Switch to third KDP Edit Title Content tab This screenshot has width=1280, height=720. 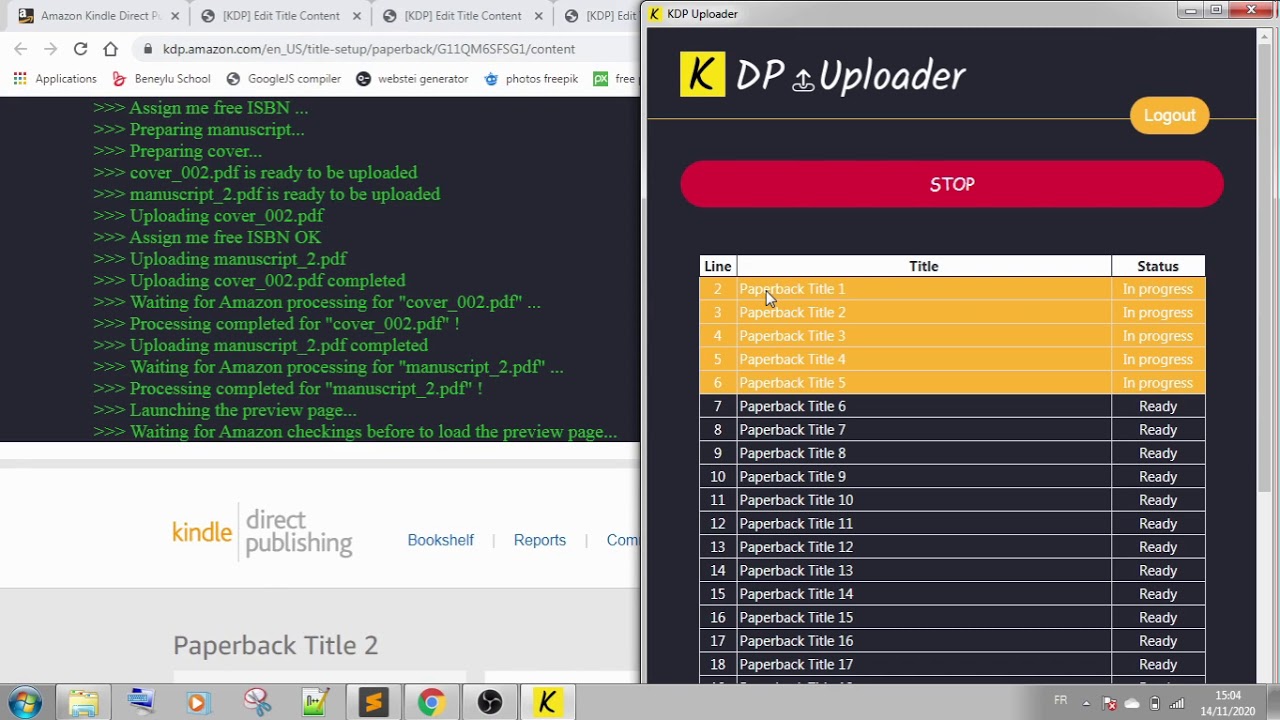point(600,15)
